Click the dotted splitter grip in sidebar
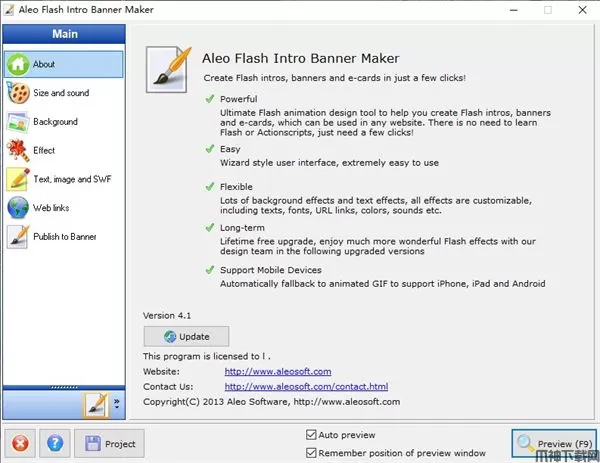This screenshot has height=463, width=600. pyautogui.click(x=64, y=387)
